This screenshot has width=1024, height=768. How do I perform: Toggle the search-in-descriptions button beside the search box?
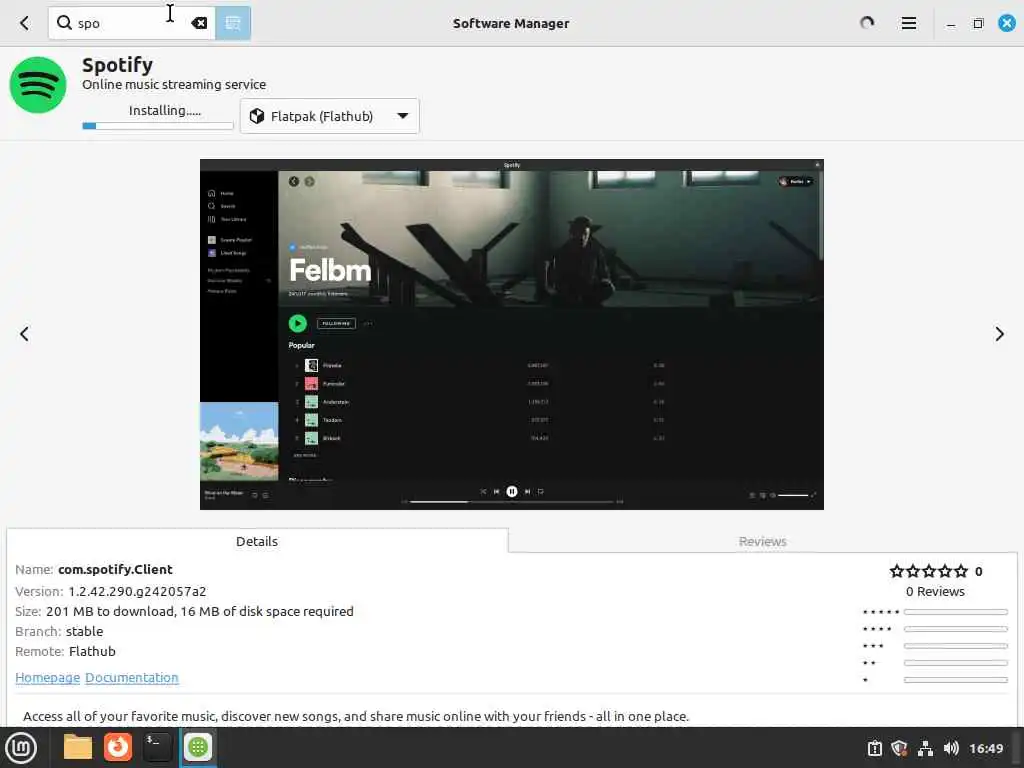[233, 24]
